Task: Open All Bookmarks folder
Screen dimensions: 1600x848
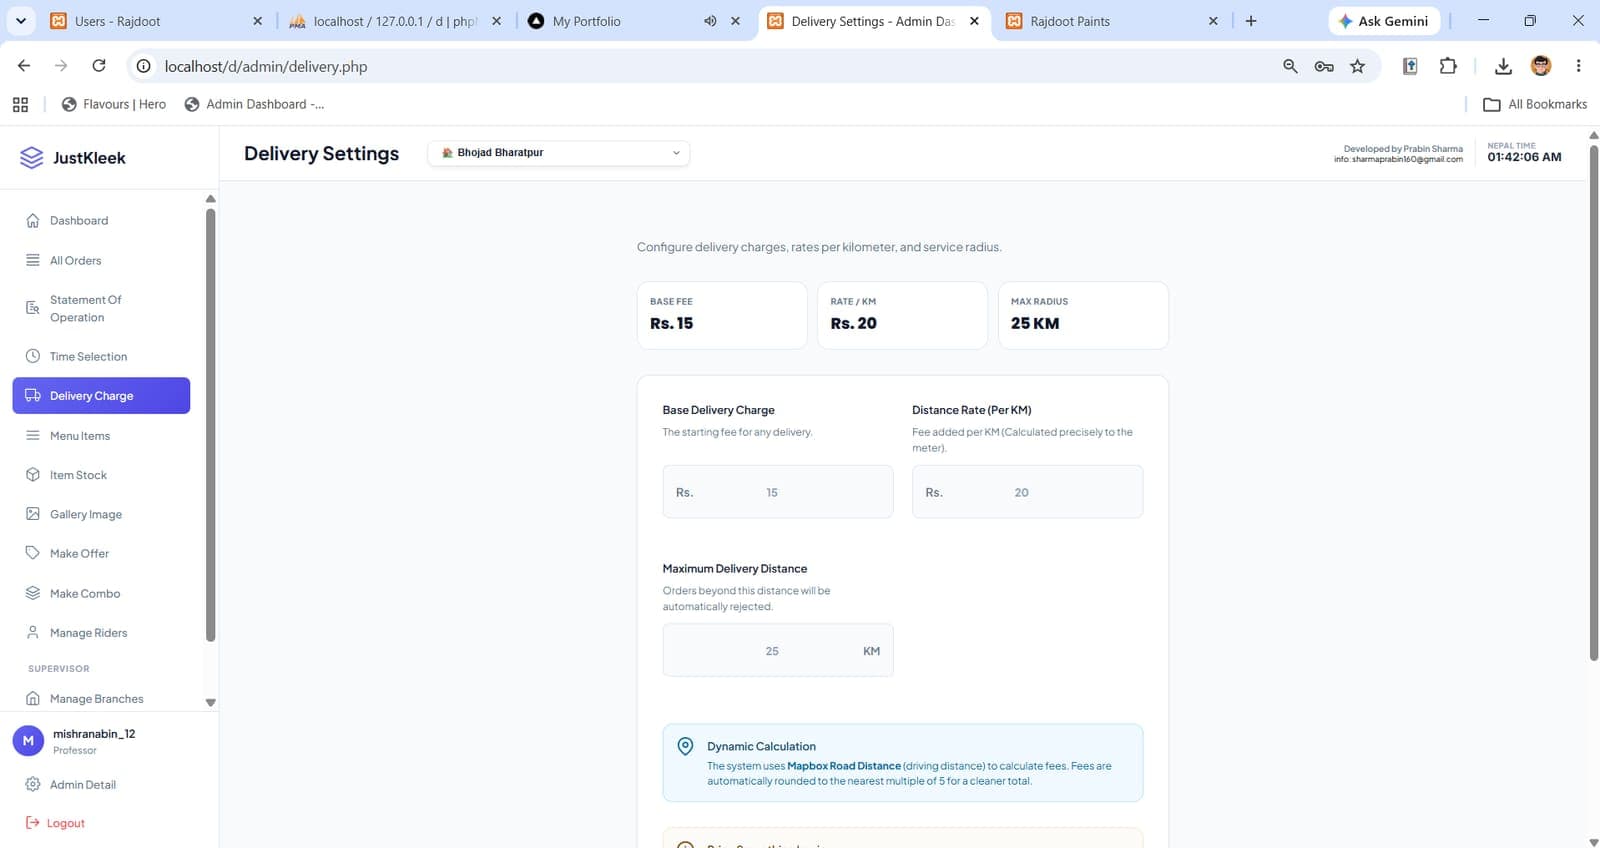Action: tap(1535, 104)
